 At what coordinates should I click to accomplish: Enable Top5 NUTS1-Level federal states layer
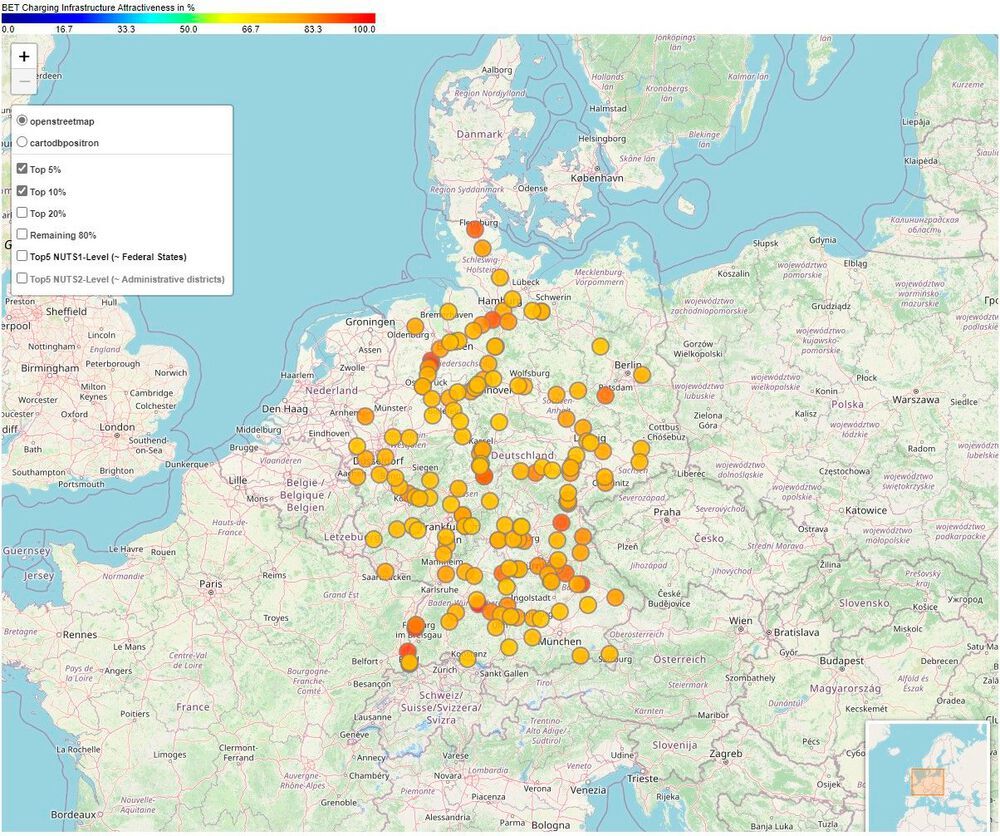pyautogui.click(x=22, y=256)
